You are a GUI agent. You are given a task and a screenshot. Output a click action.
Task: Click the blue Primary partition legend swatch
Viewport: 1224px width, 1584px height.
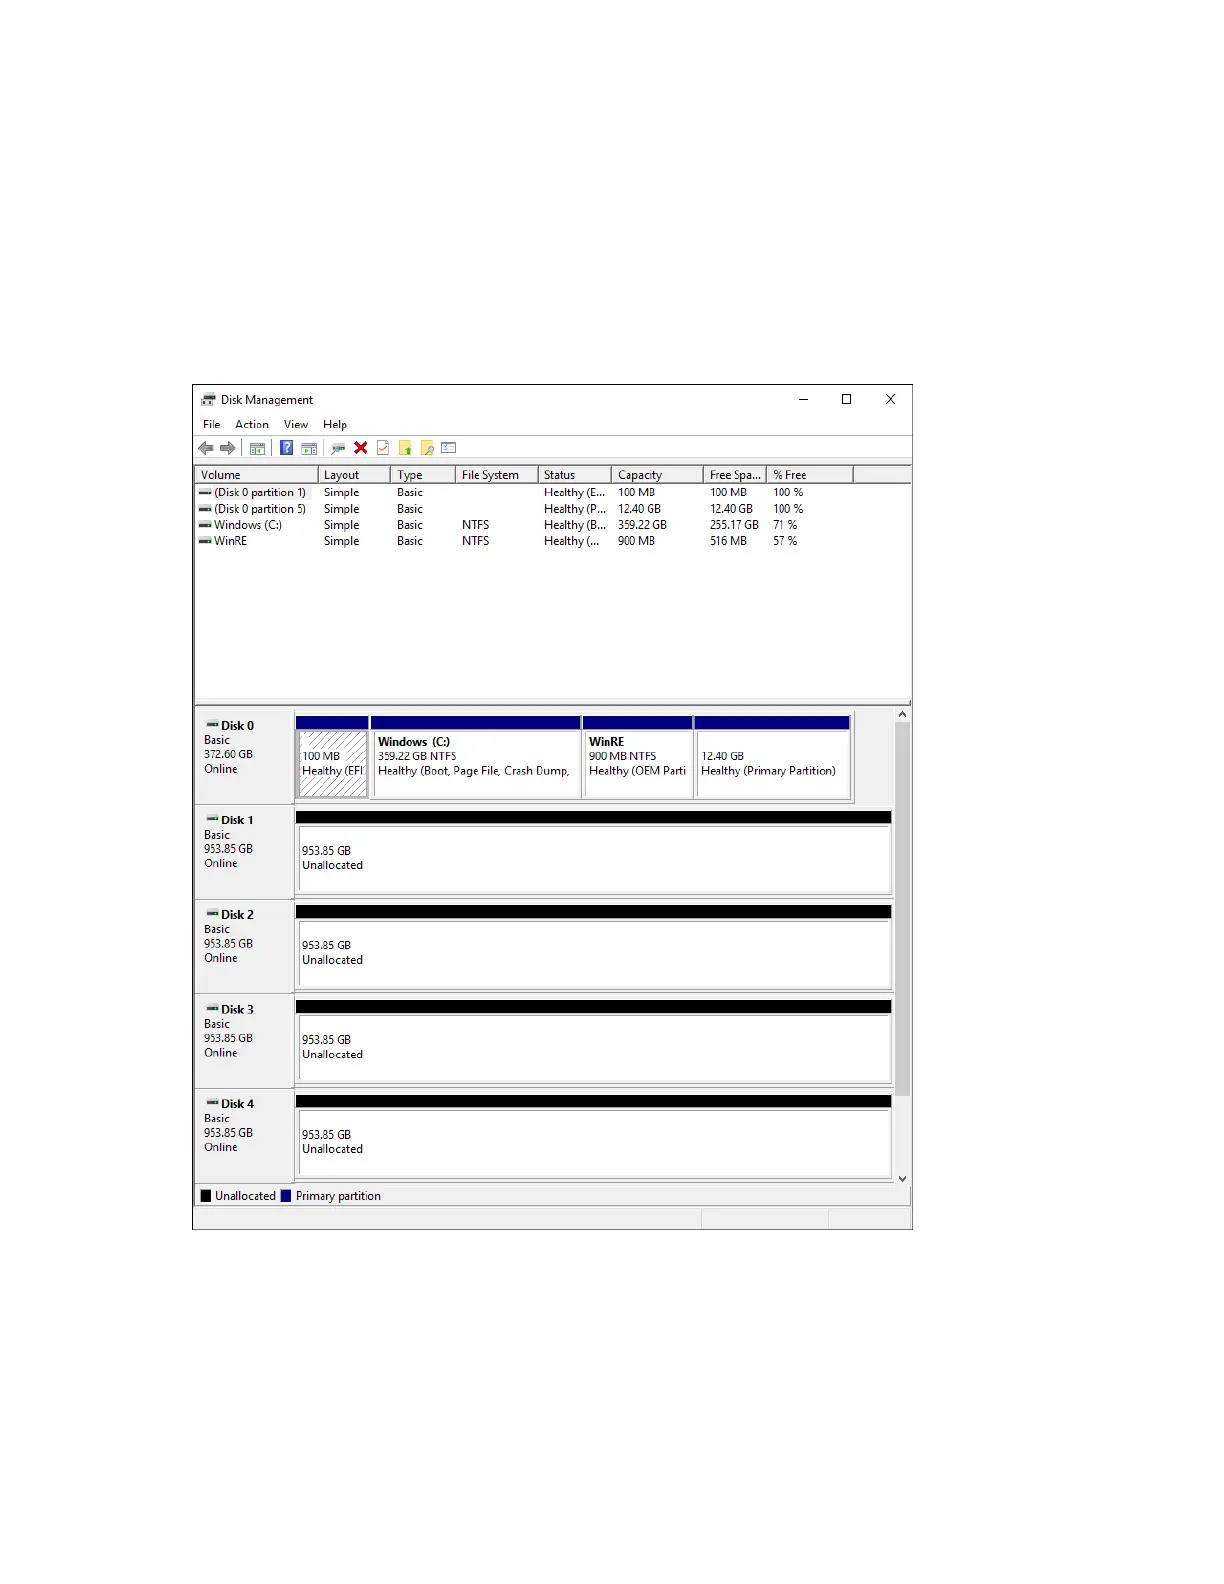tap(287, 1196)
